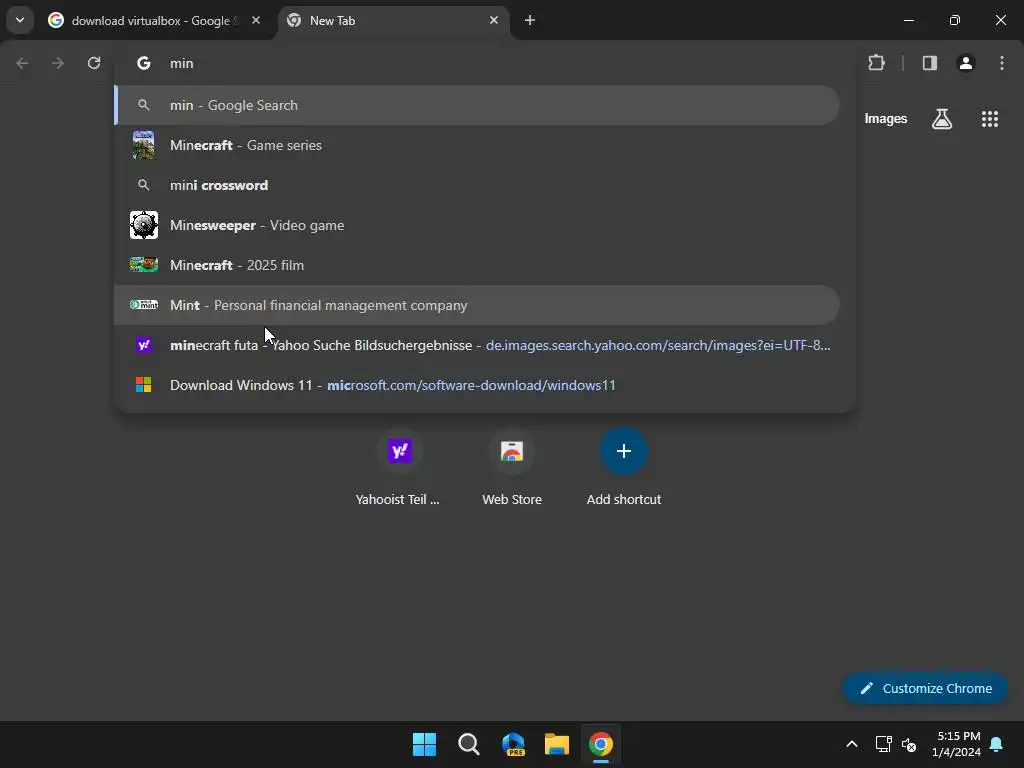Click the Chrome taskbar icon
The image size is (1024, 768).
pyautogui.click(x=601, y=744)
